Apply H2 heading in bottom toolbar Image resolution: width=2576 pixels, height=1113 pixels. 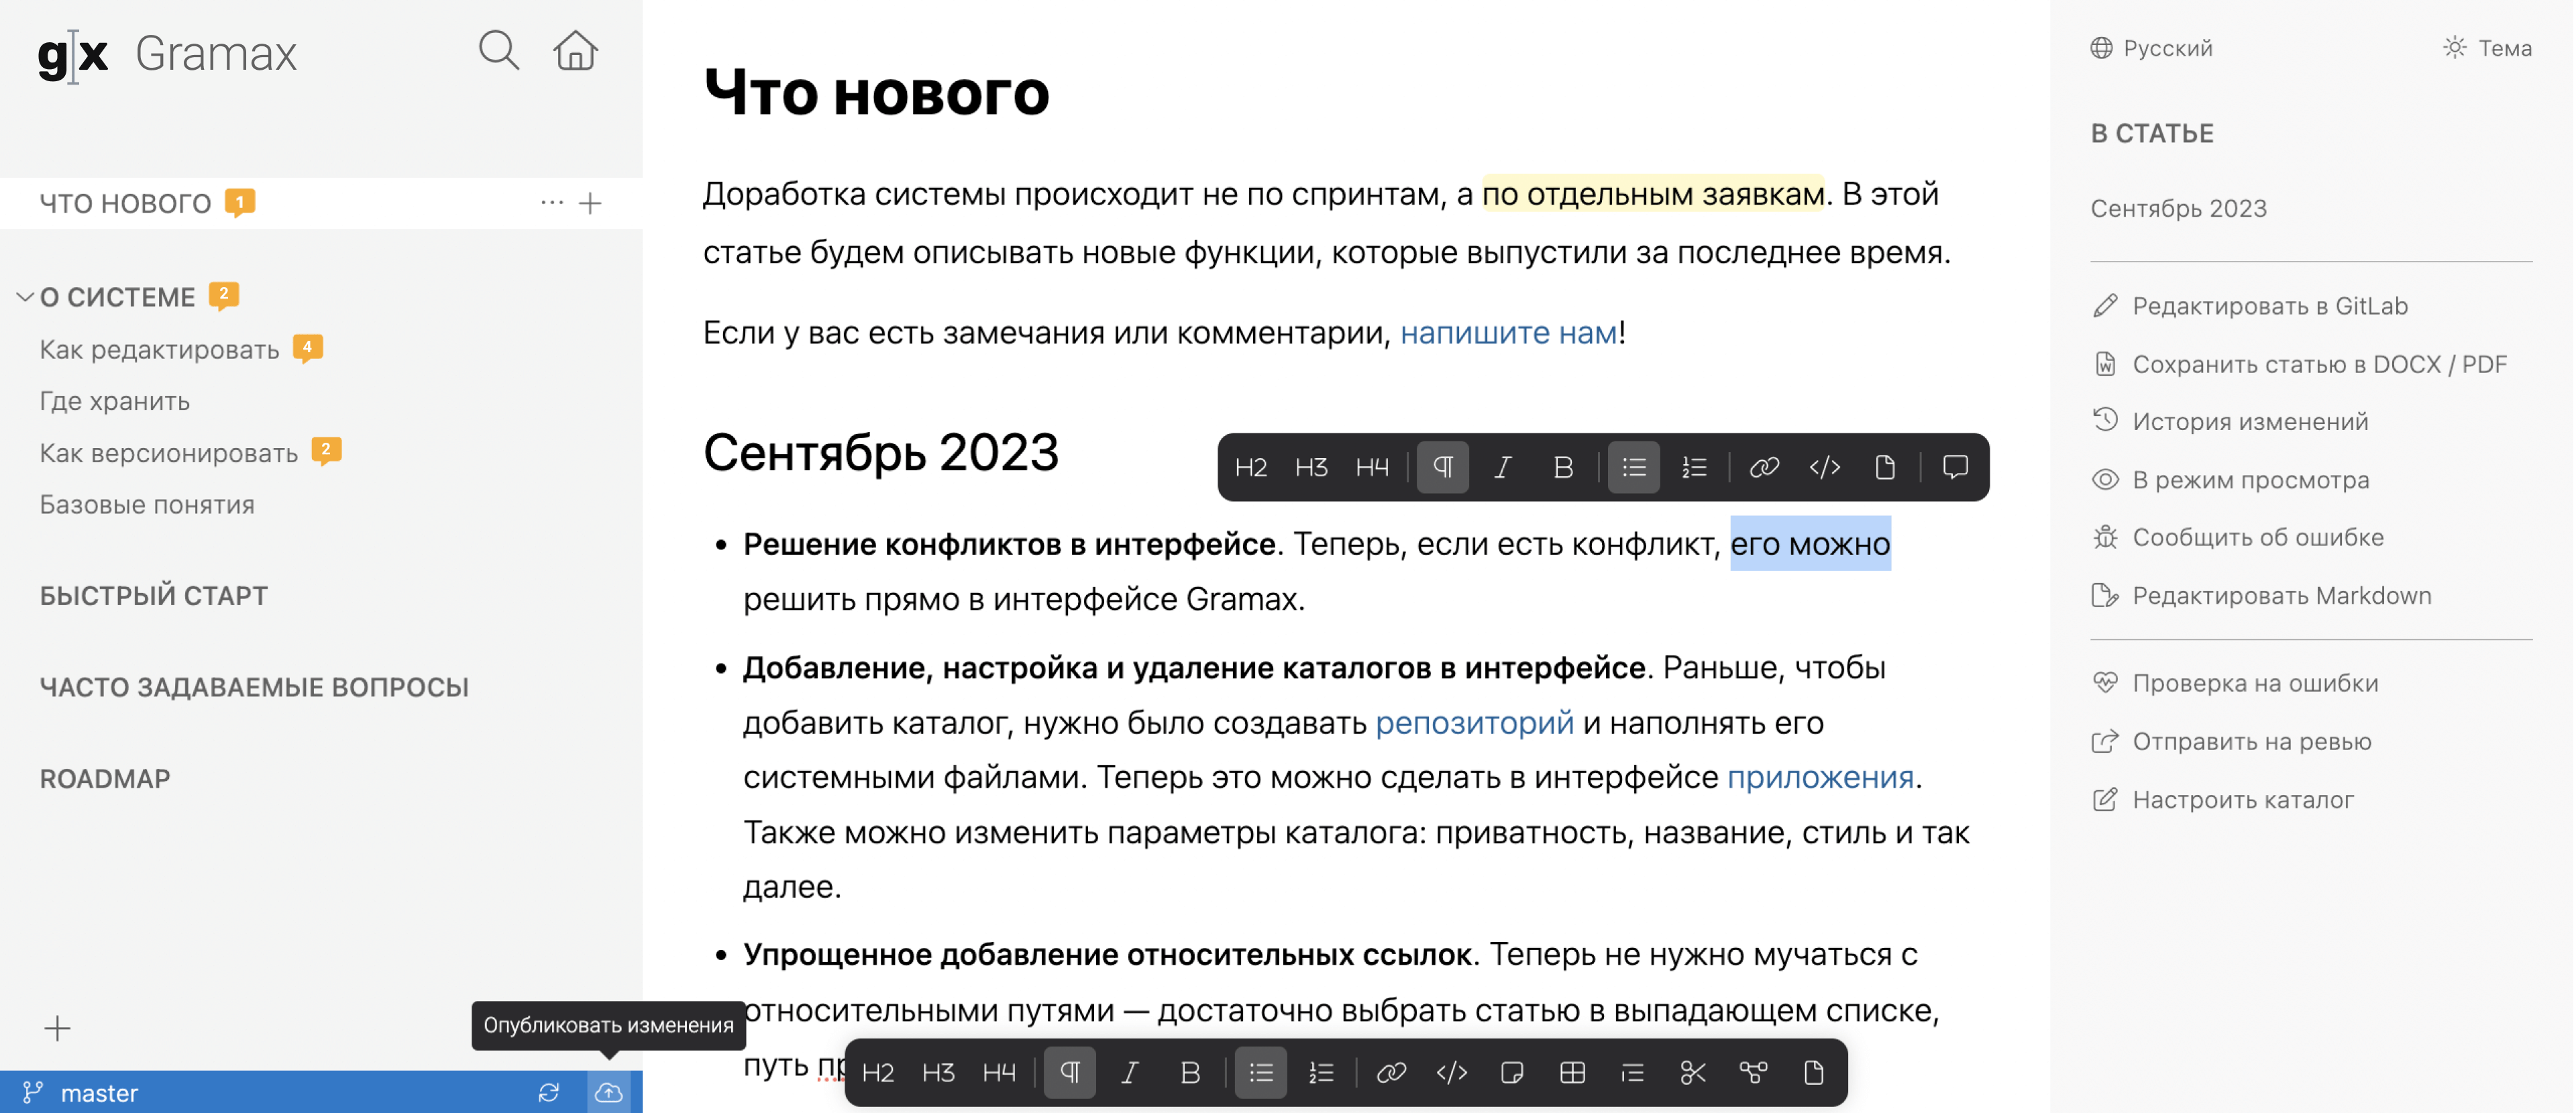point(878,1073)
